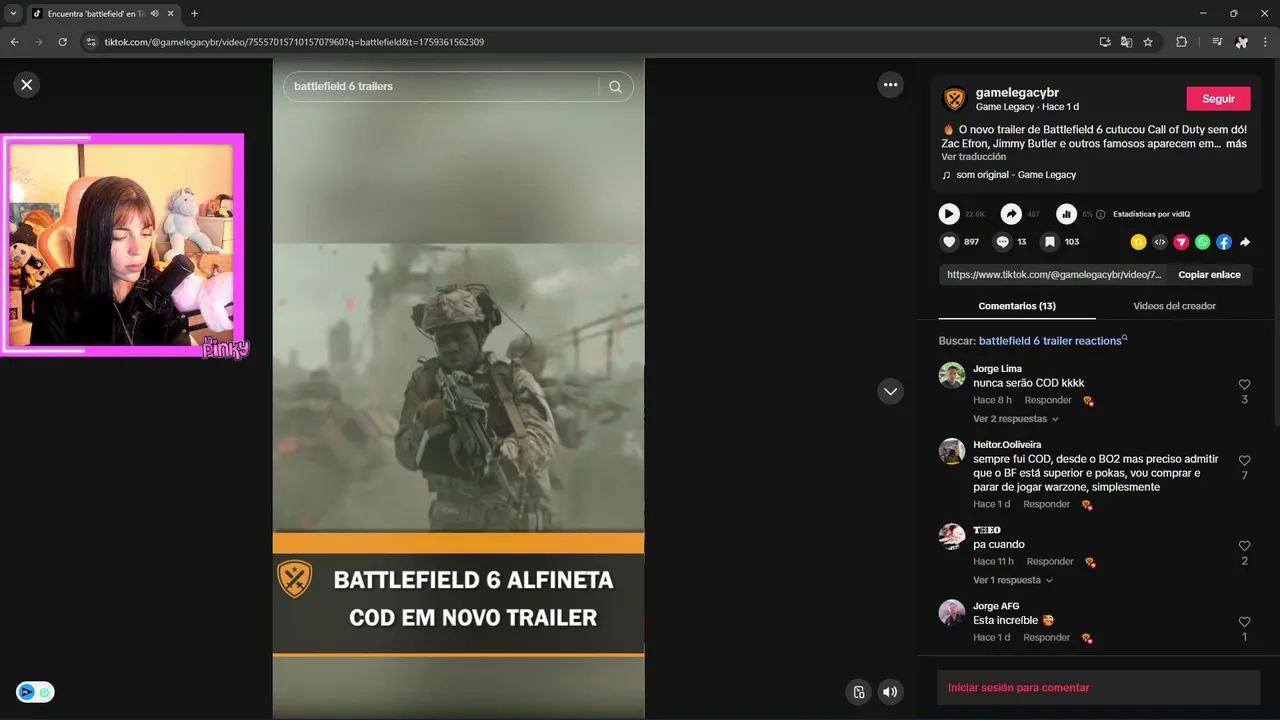Image resolution: width=1280 pixels, height=720 pixels.
Task: Click the install app icon in address bar
Action: click(x=1105, y=42)
